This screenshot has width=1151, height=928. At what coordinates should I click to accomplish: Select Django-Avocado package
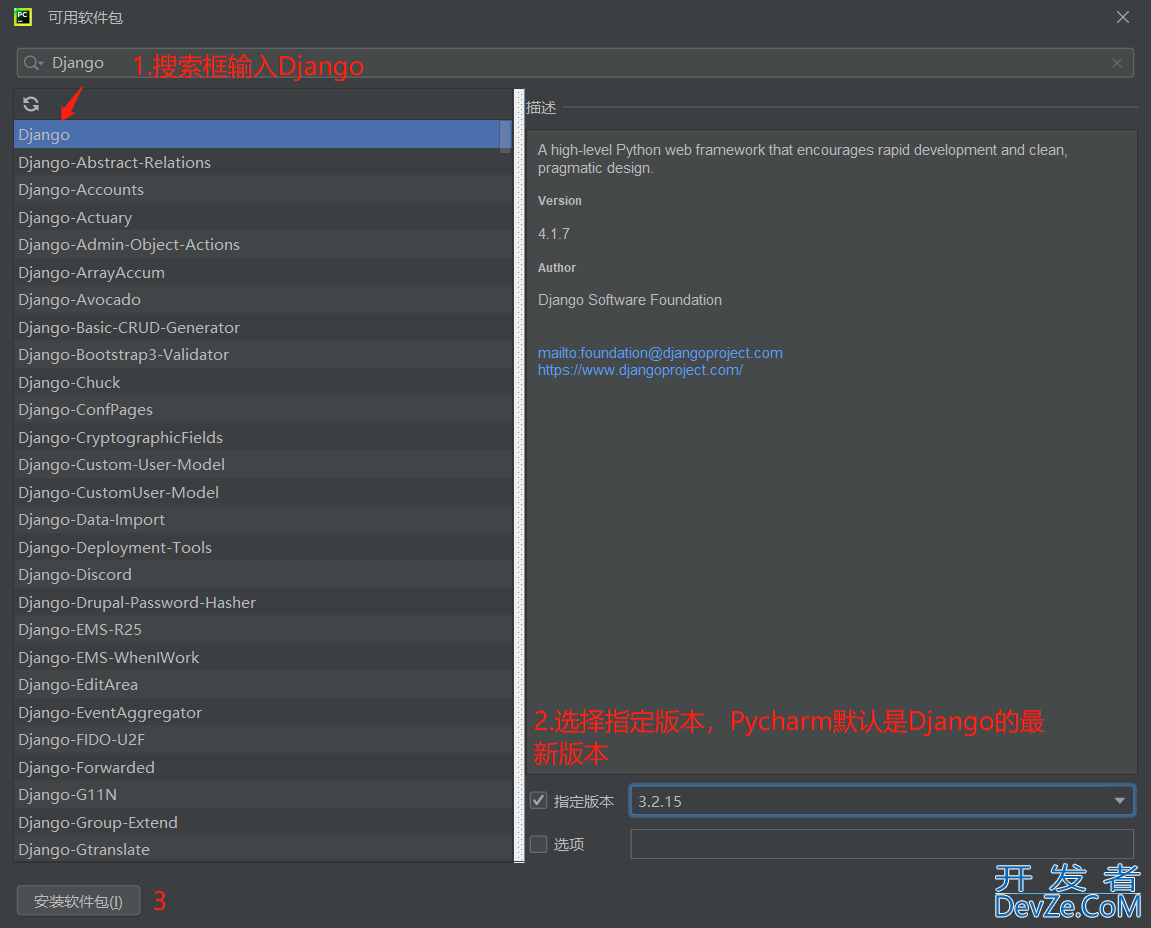coord(262,300)
